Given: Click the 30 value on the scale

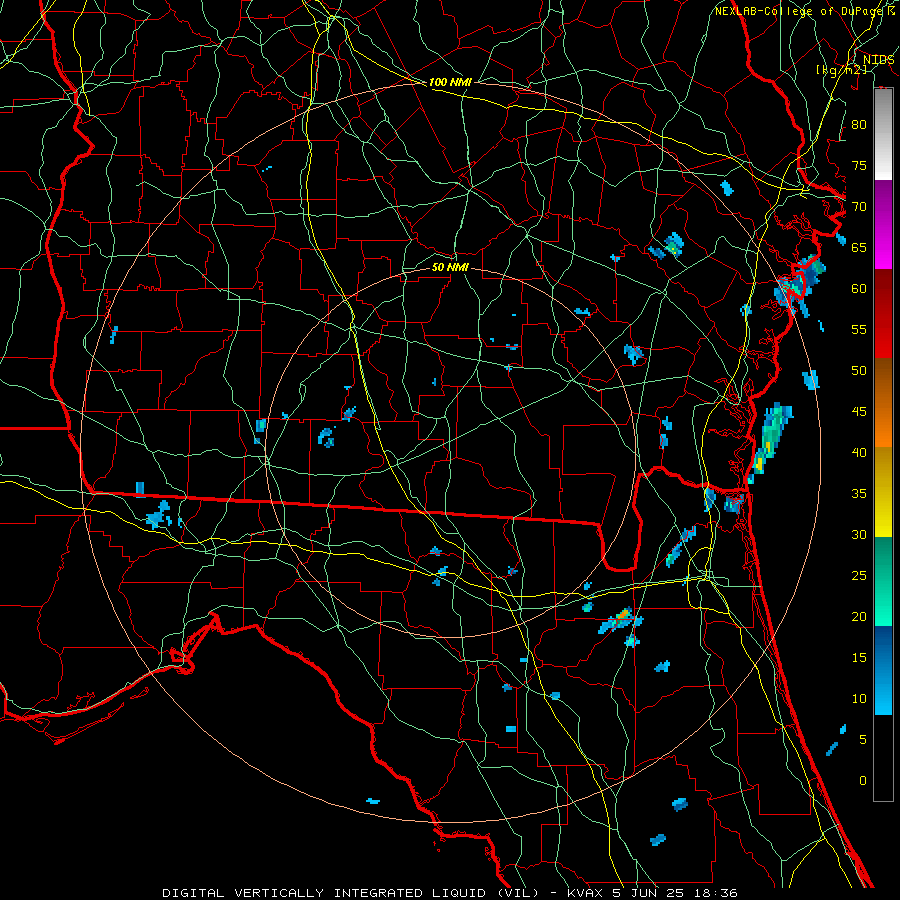Looking at the screenshot, I should pyautogui.click(x=859, y=534).
